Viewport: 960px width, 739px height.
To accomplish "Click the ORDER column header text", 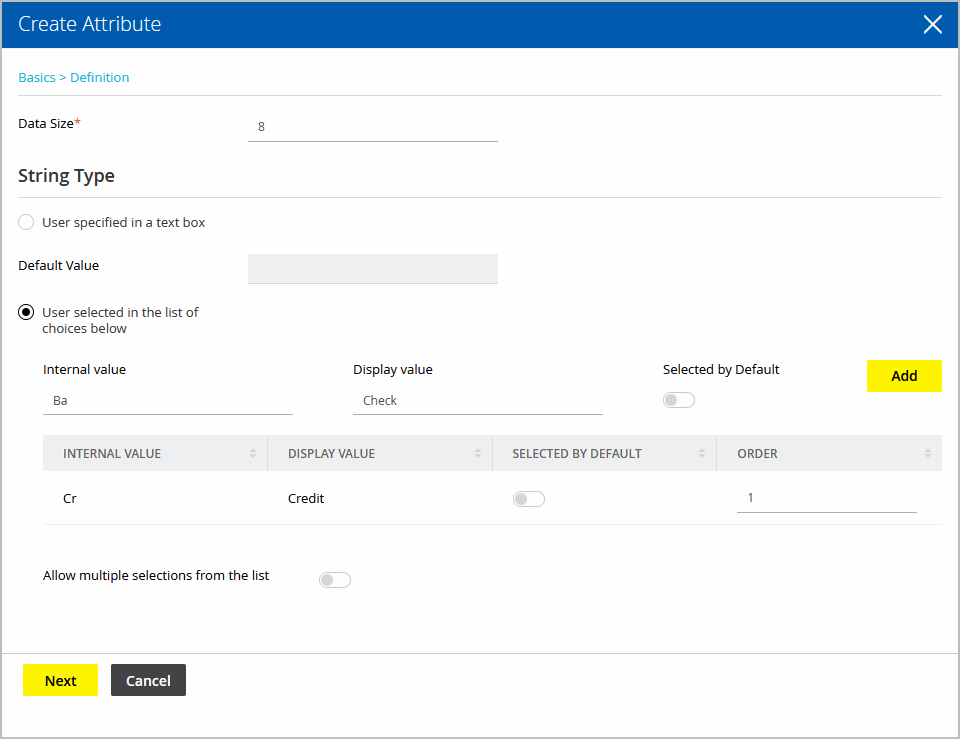I will (757, 454).
